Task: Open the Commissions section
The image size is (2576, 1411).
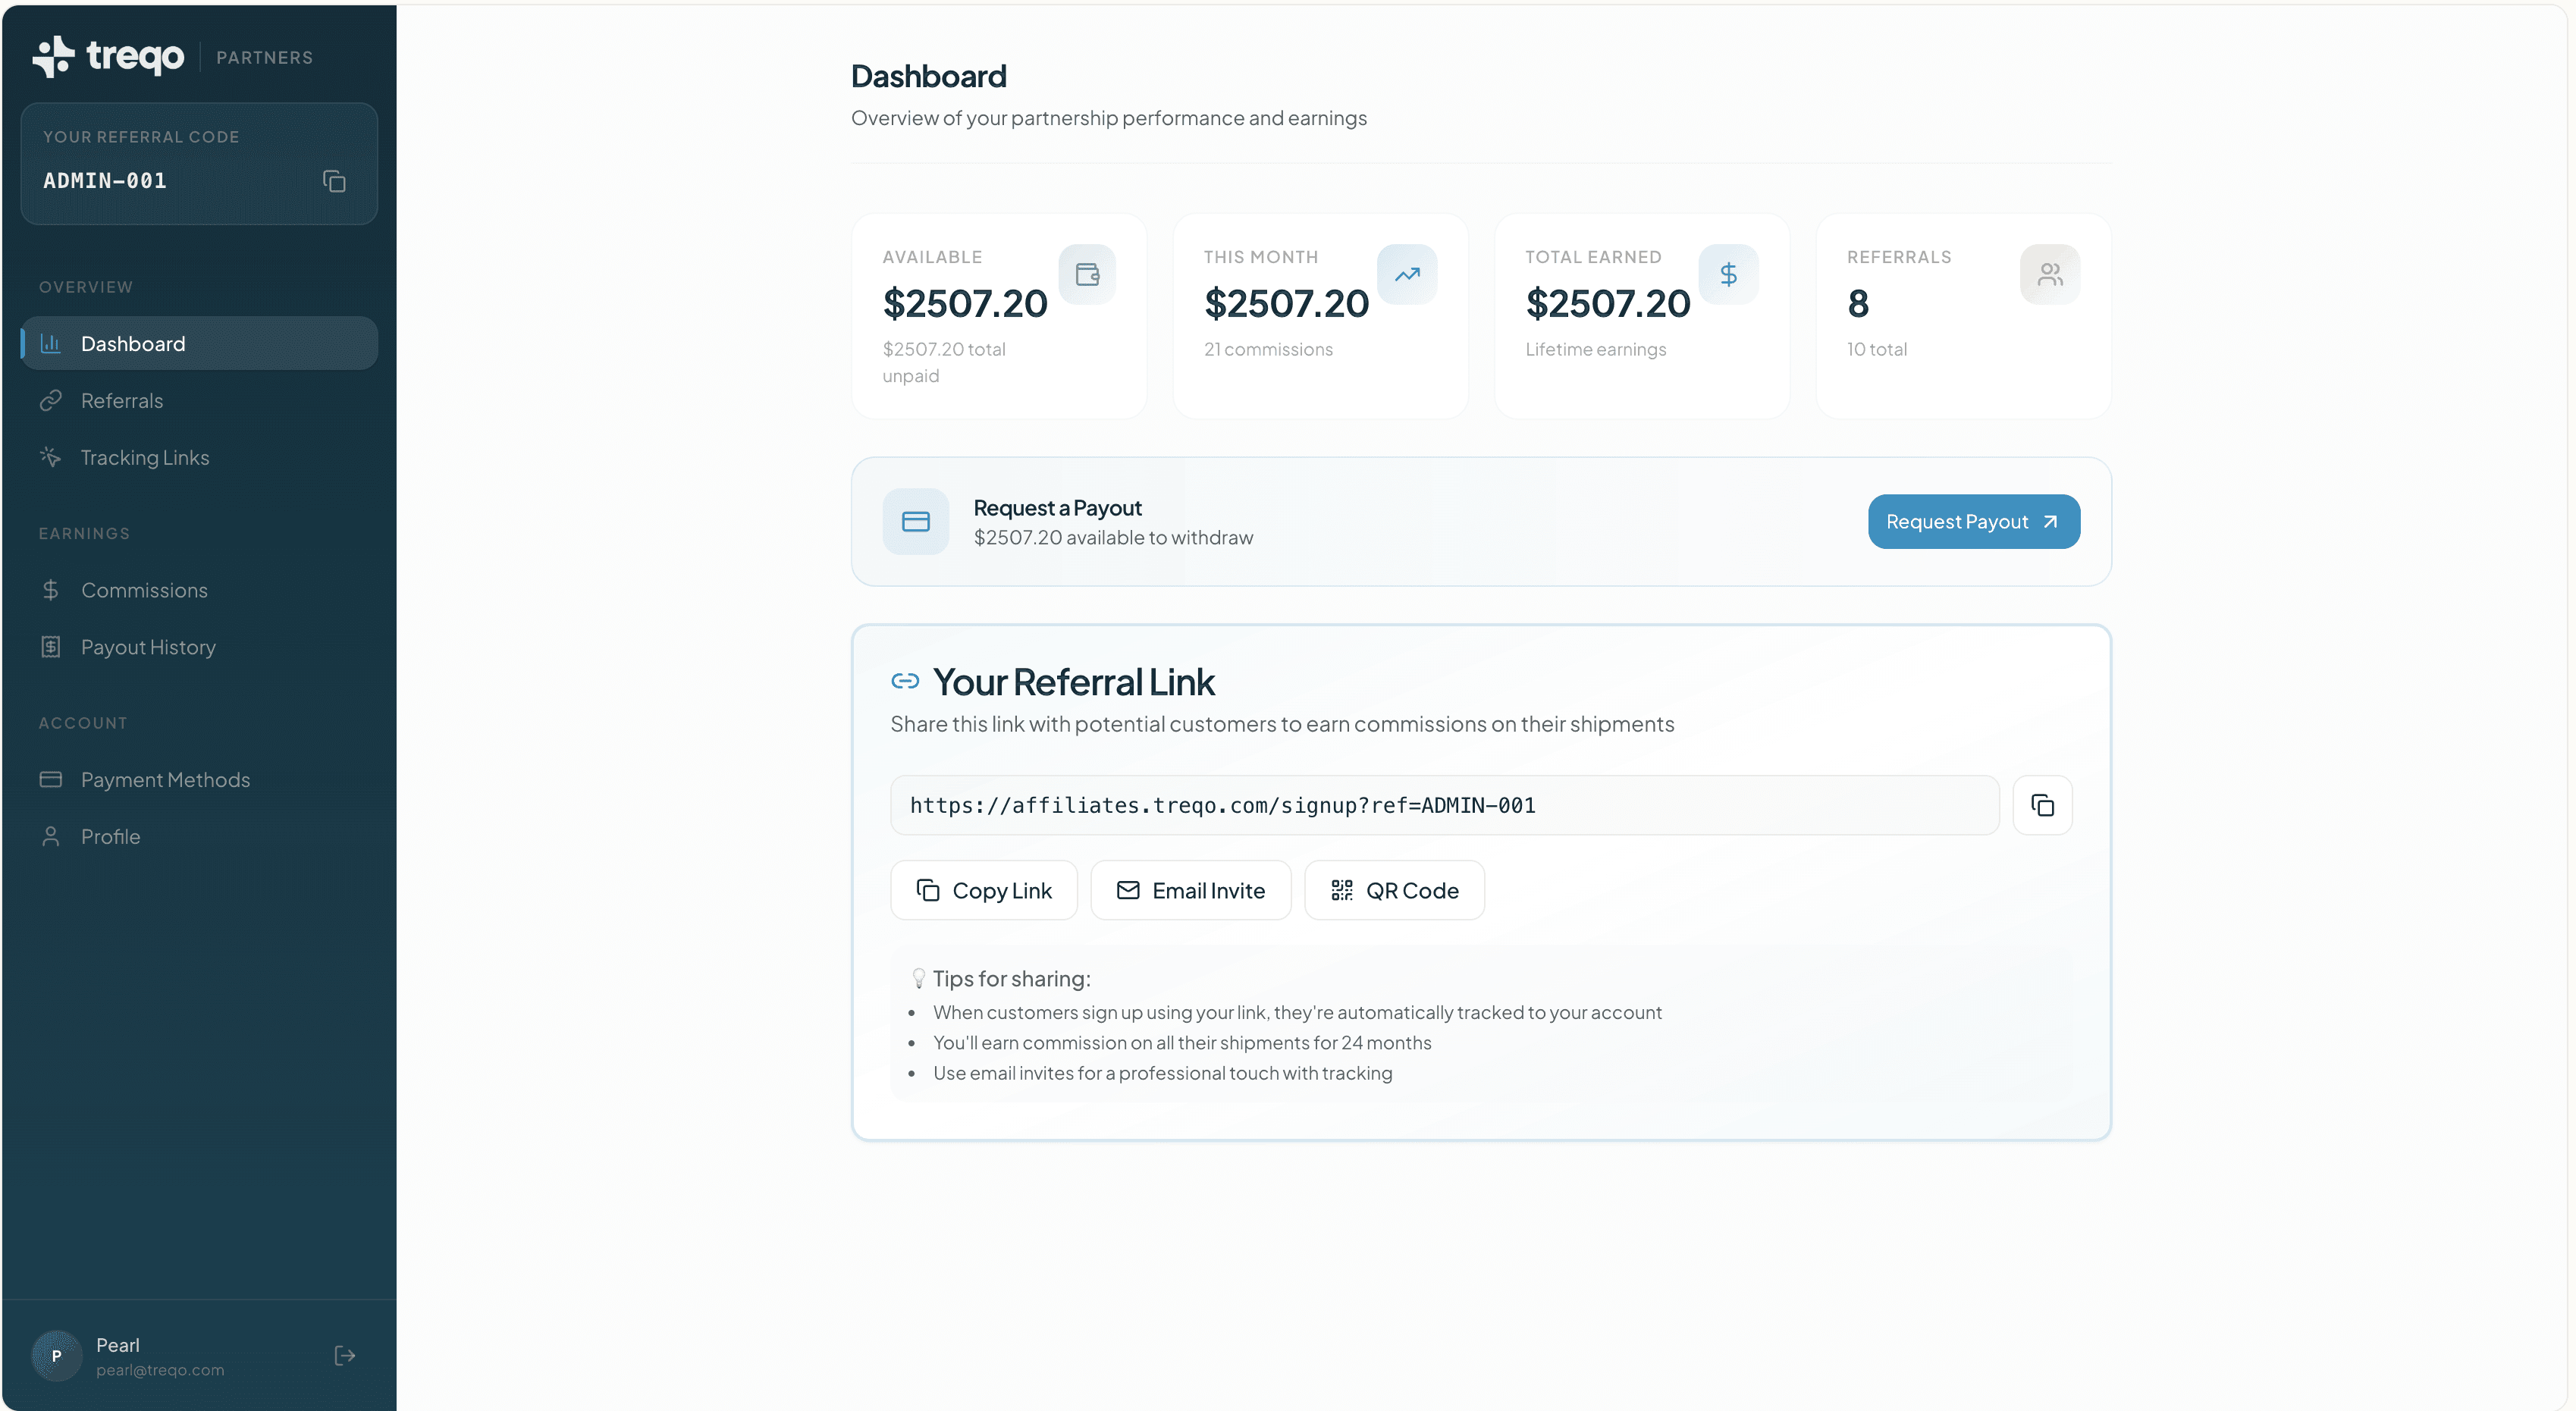Action: tap(144, 590)
